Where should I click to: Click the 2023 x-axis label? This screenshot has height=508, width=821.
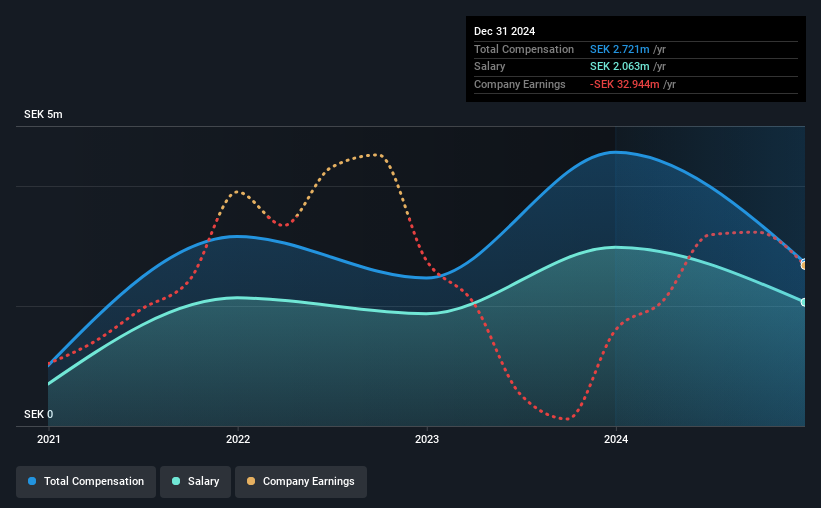pos(427,439)
